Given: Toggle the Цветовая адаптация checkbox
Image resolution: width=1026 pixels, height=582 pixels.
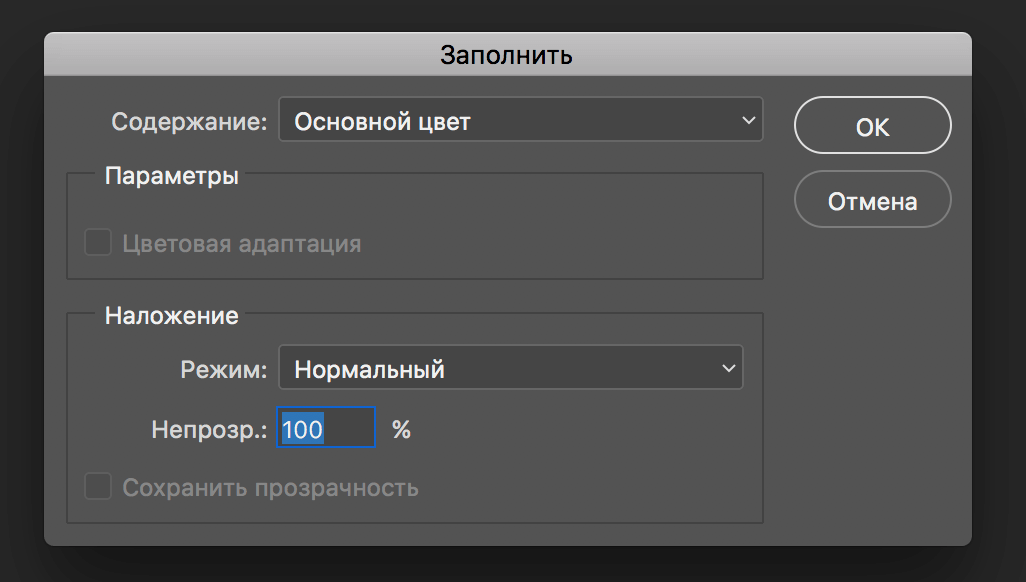Looking at the screenshot, I should pyautogui.click(x=98, y=243).
